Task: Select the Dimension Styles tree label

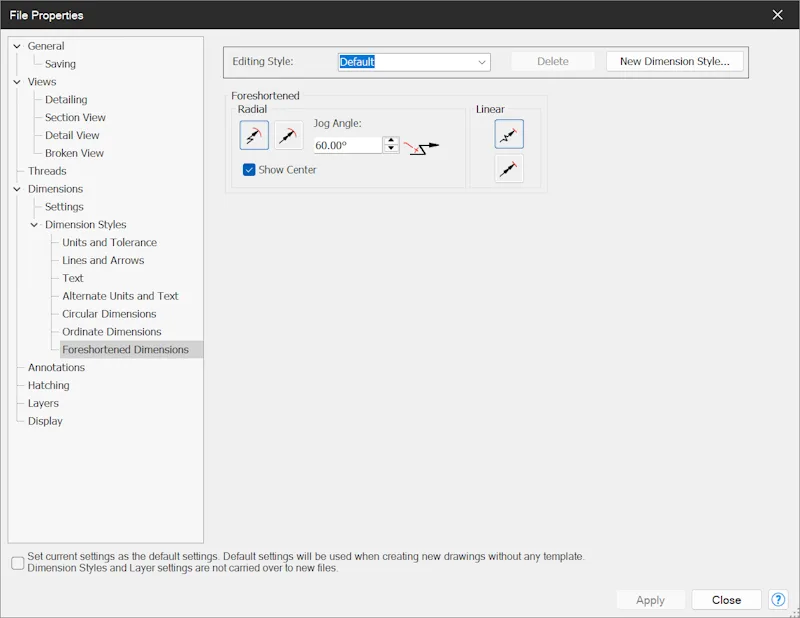Action: (x=85, y=225)
